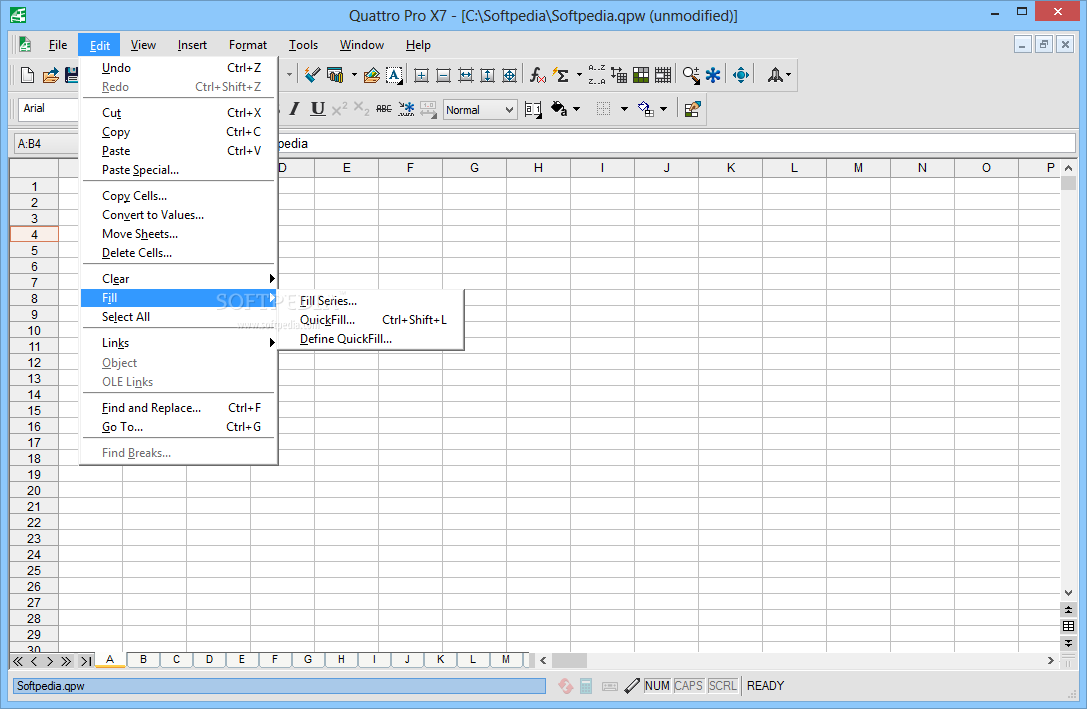Switch to sheet tab B
The image size is (1087, 709).
(x=143, y=660)
